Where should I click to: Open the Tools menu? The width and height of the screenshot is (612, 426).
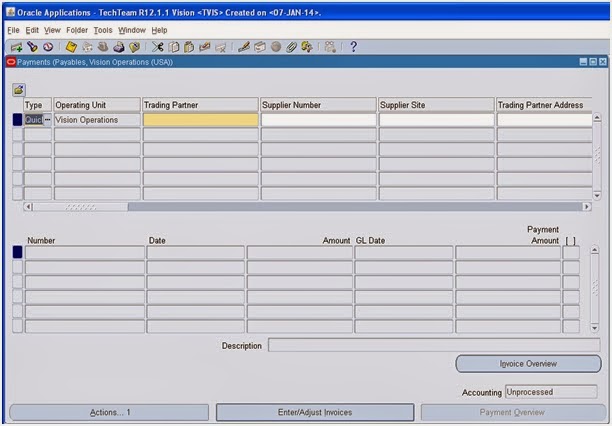click(x=103, y=30)
